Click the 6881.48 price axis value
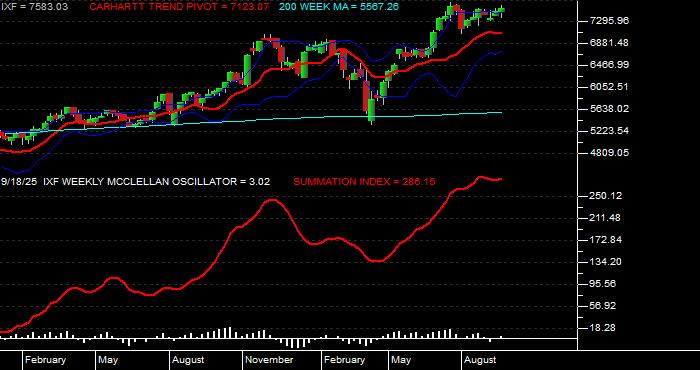 click(609, 43)
